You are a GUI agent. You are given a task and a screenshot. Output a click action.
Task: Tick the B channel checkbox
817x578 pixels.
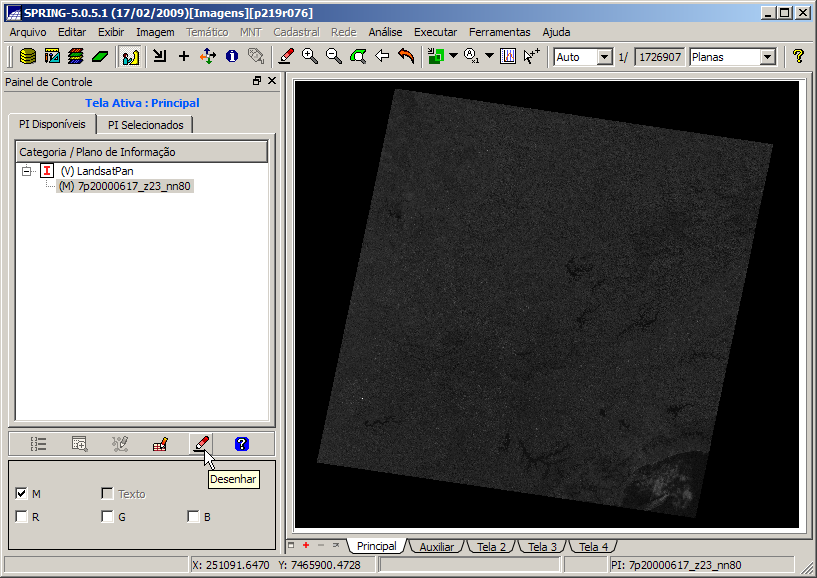pyautogui.click(x=193, y=517)
